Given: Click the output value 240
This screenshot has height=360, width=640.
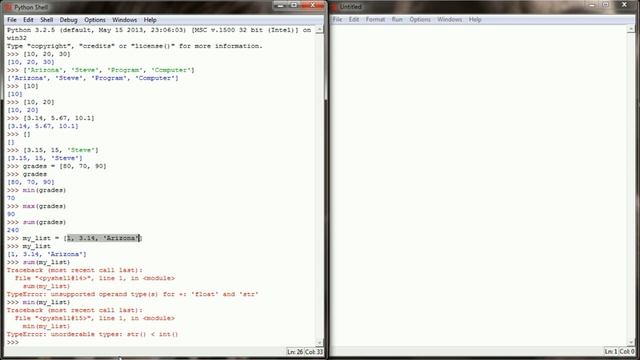Looking at the screenshot, I should pos(13,230).
